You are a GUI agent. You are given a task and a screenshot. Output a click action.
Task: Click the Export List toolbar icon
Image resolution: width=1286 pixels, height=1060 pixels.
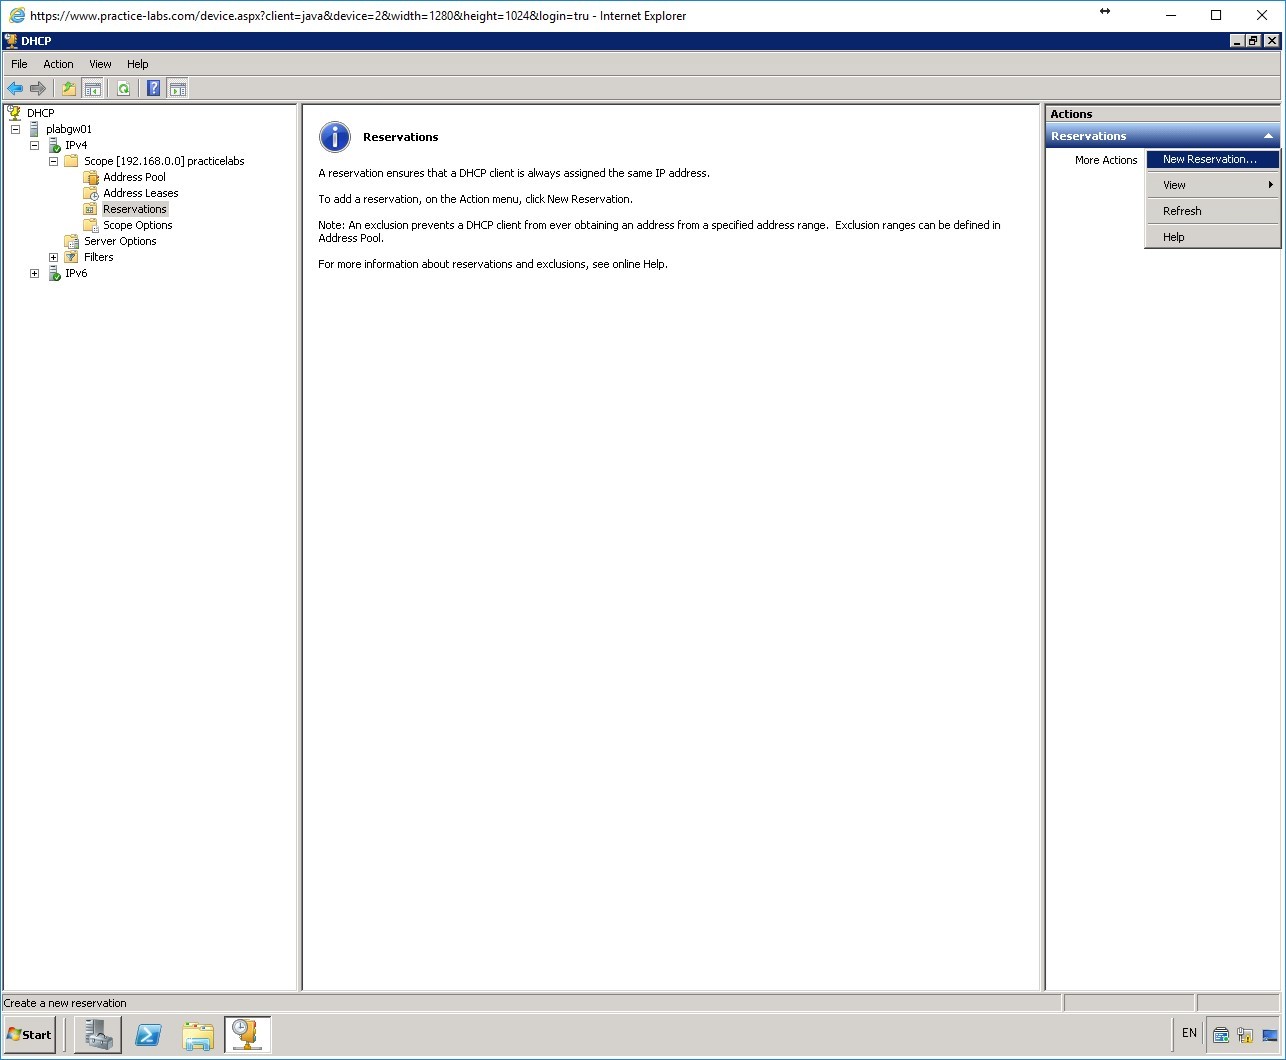pyautogui.click(x=68, y=88)
